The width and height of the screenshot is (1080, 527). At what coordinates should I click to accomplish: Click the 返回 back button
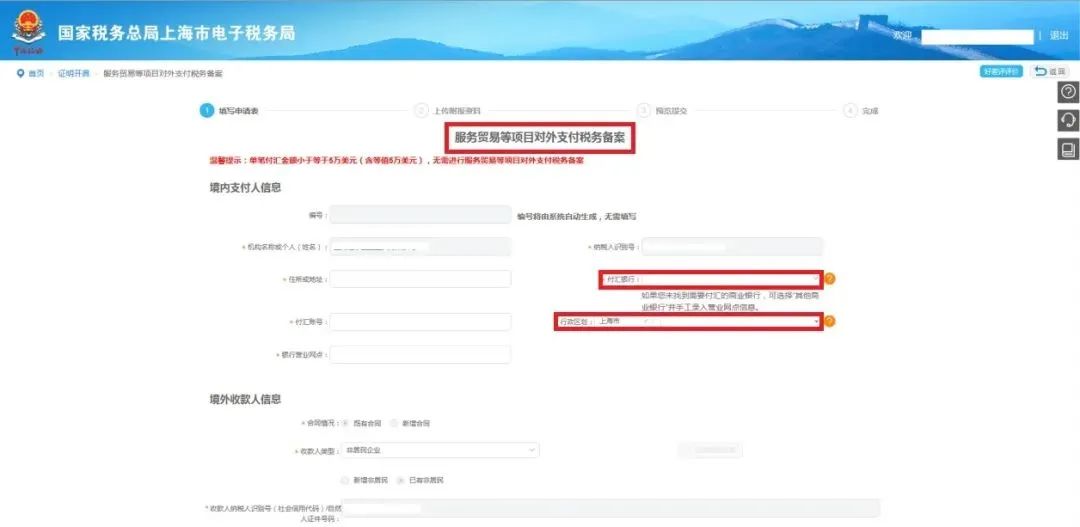[x=1050, y=72]
